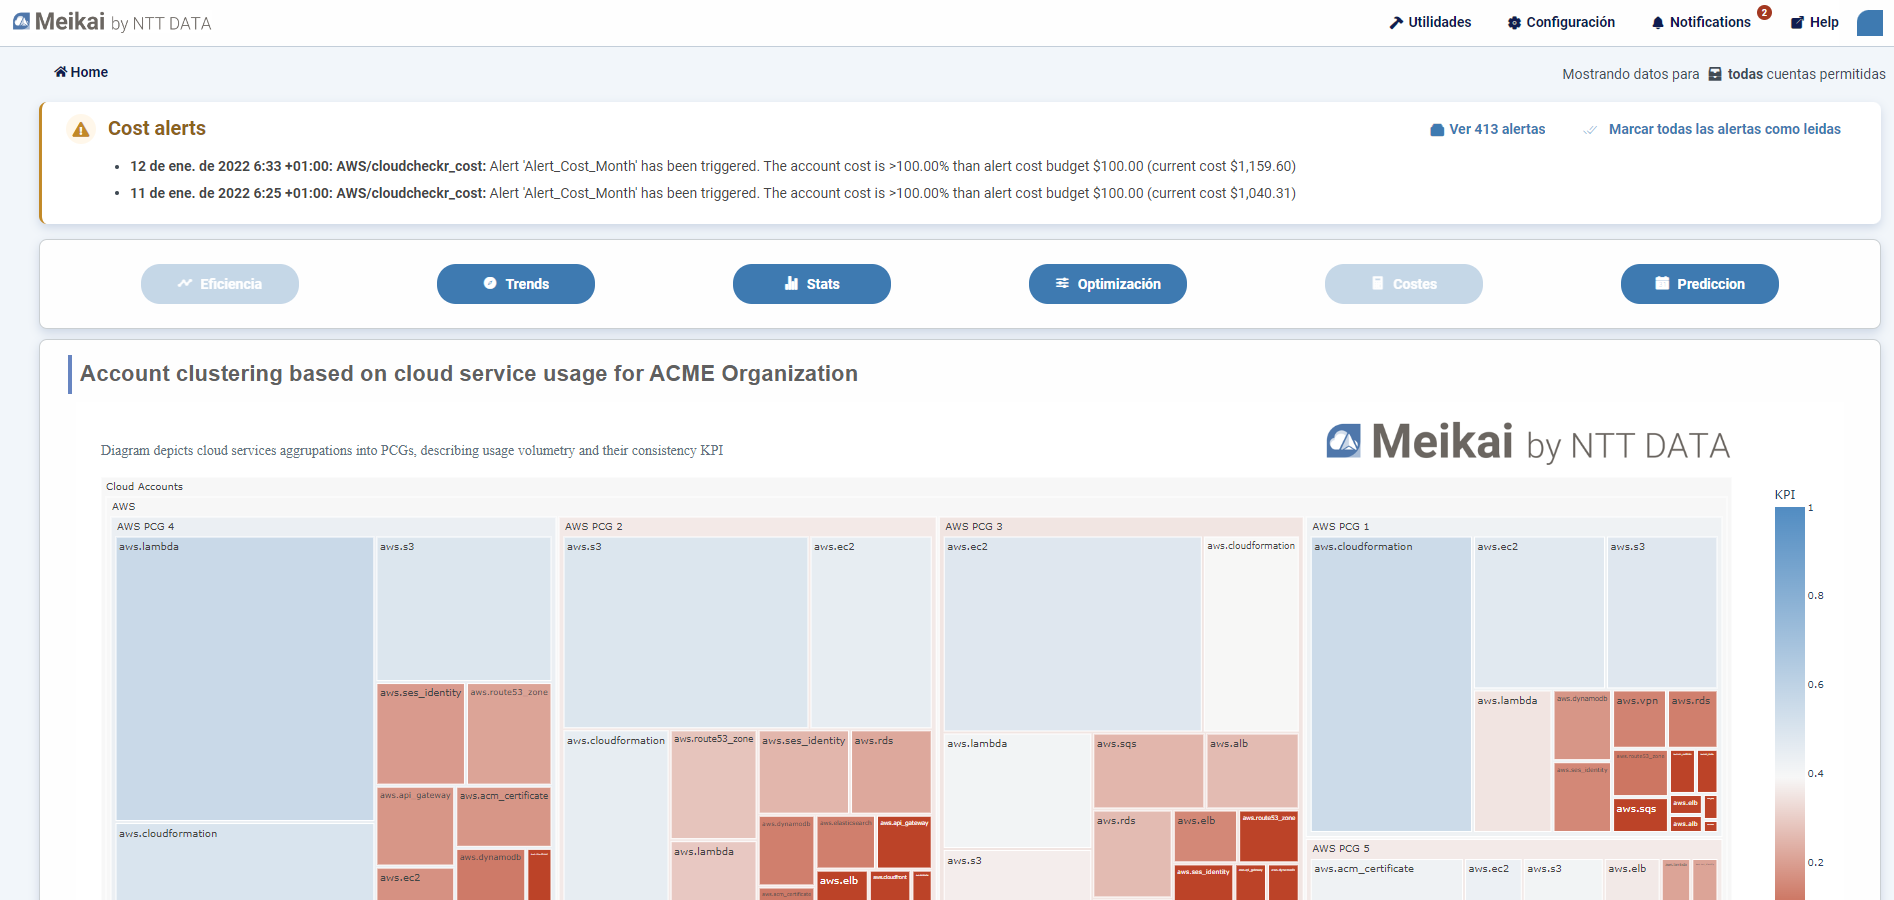Open the Configuración menu
This screenshot has width=1894, height=900.
point(1561,22)
